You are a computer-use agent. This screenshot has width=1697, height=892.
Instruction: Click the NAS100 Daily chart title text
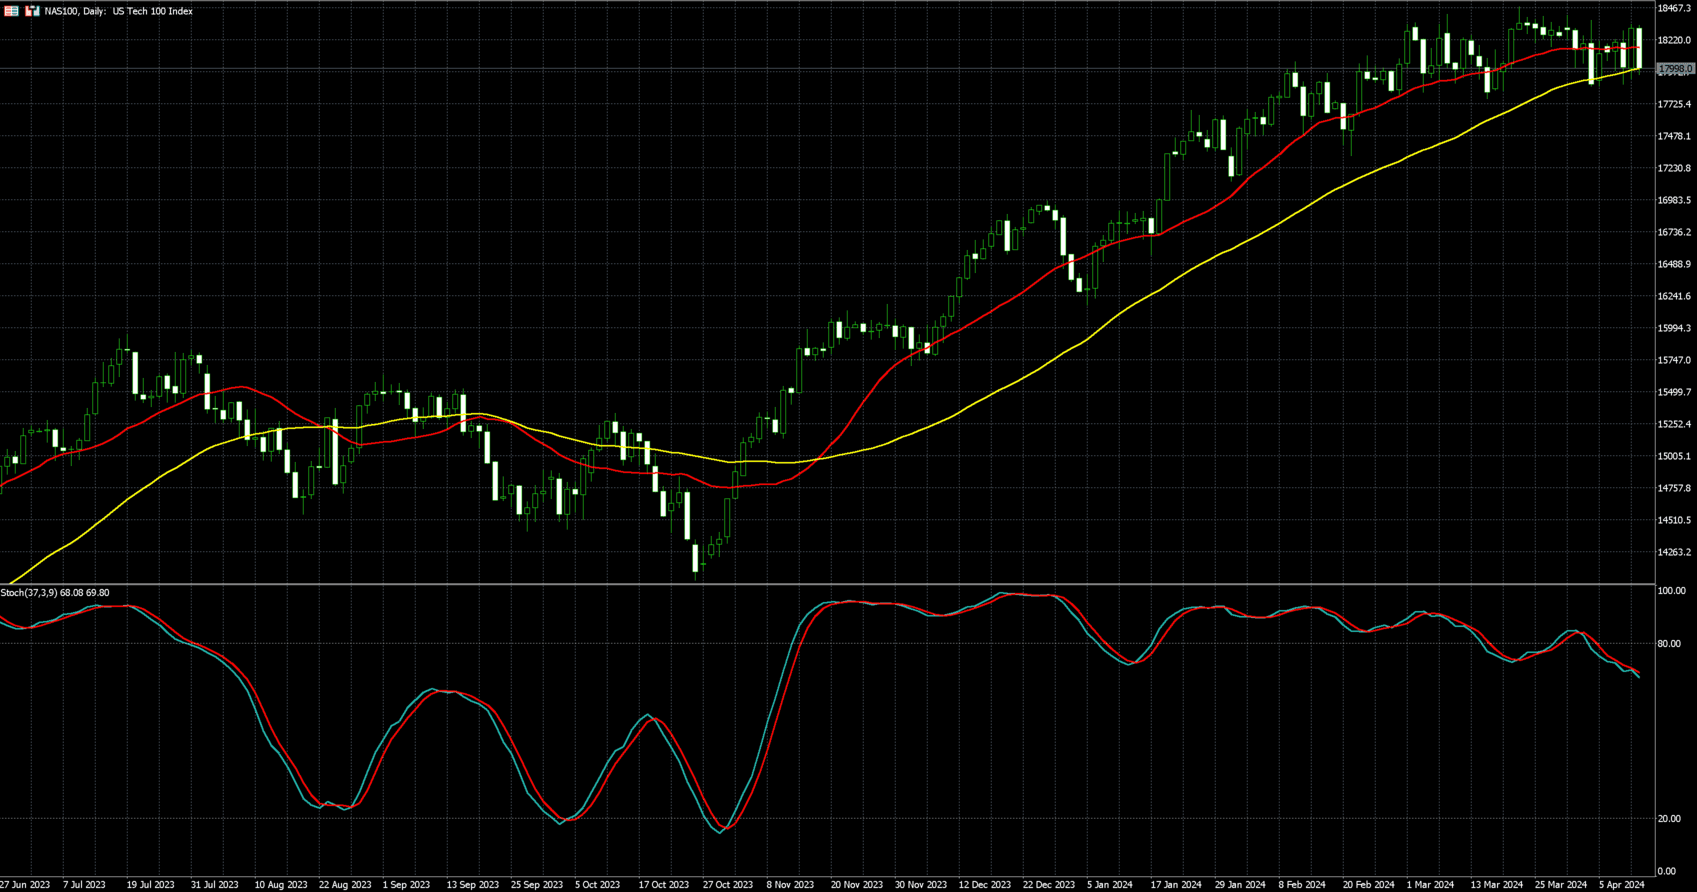(x=119, y=11)
